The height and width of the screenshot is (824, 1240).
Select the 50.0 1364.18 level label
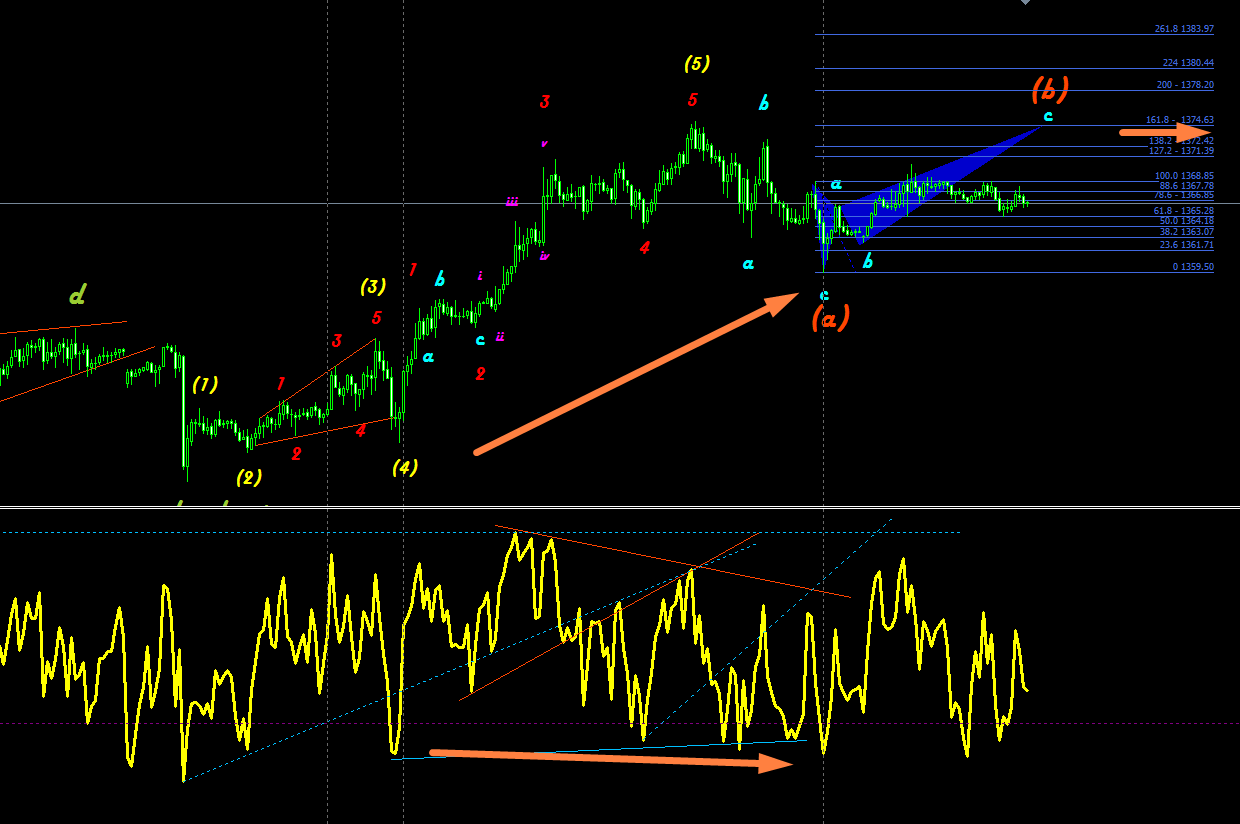coord(1186,221)
